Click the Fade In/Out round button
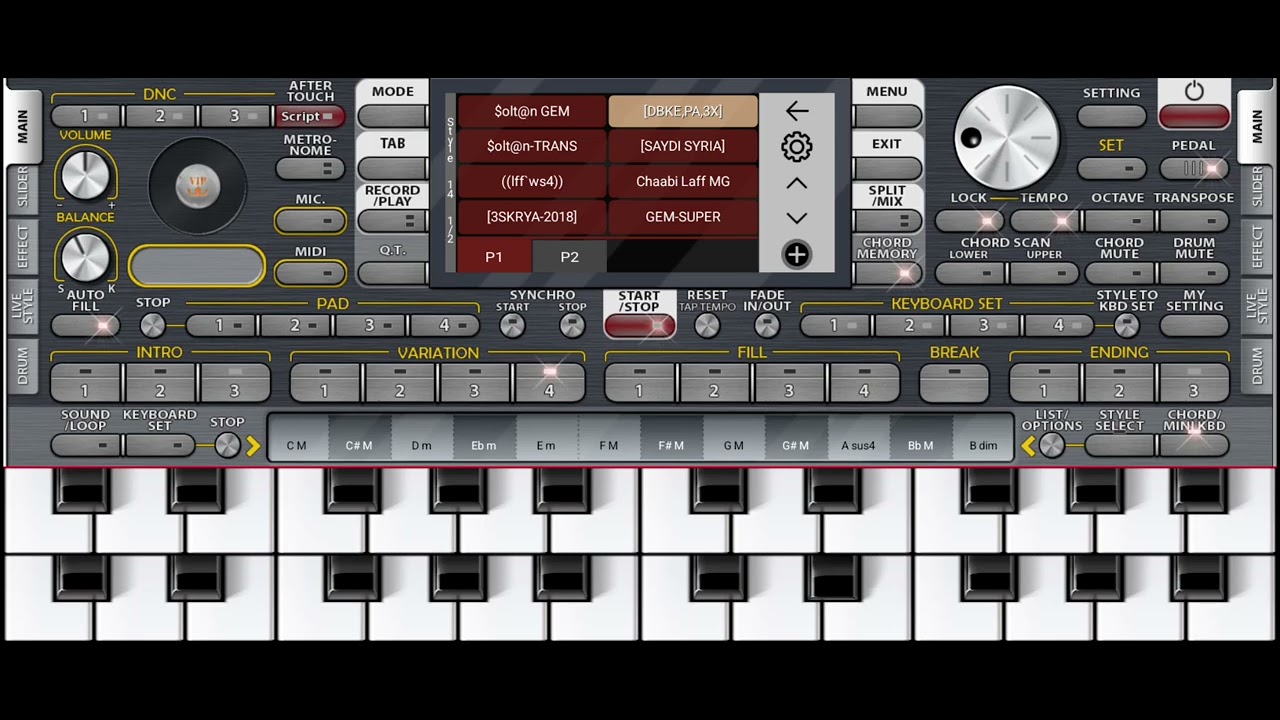 click(767, 325)
